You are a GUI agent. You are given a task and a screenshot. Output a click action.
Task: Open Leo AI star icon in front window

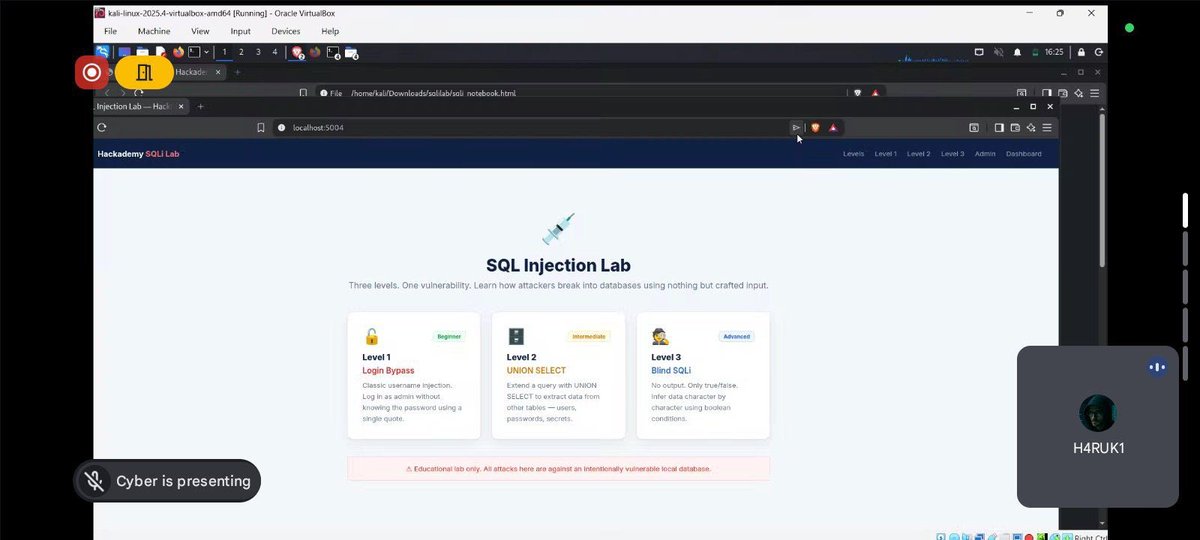tap(1030, 127)
